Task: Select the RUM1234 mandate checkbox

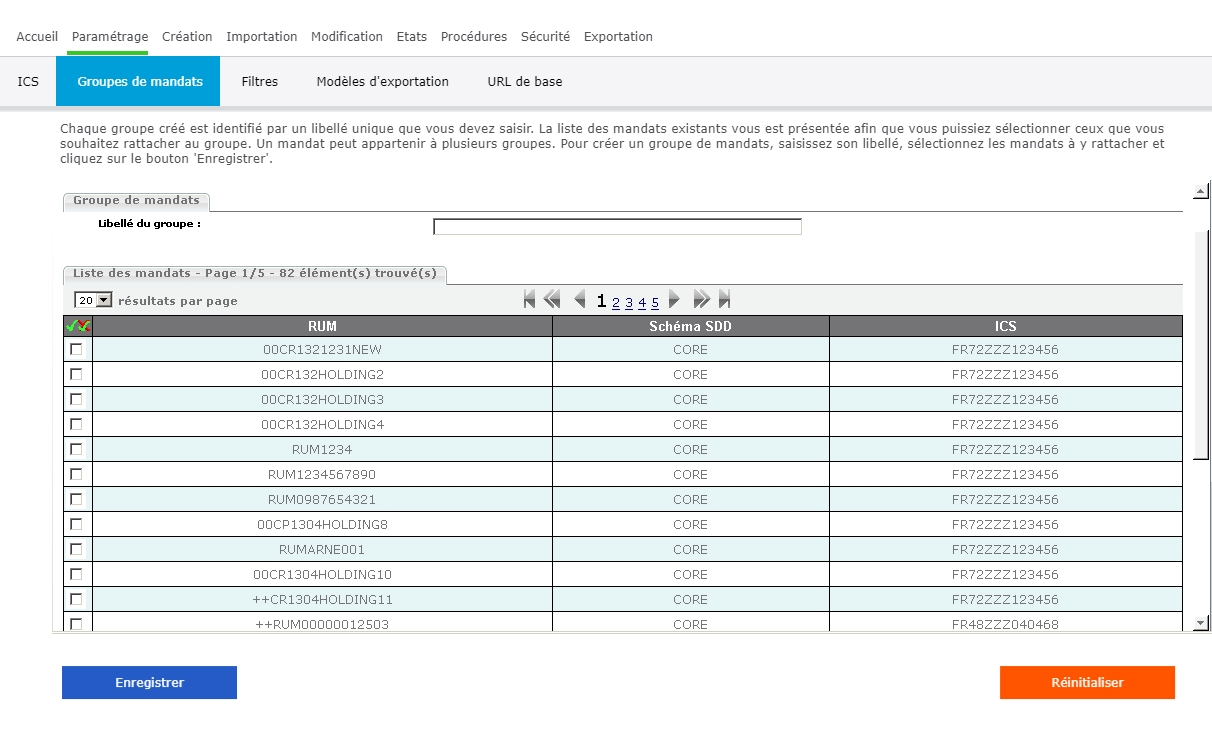Action: click(76, 449)
